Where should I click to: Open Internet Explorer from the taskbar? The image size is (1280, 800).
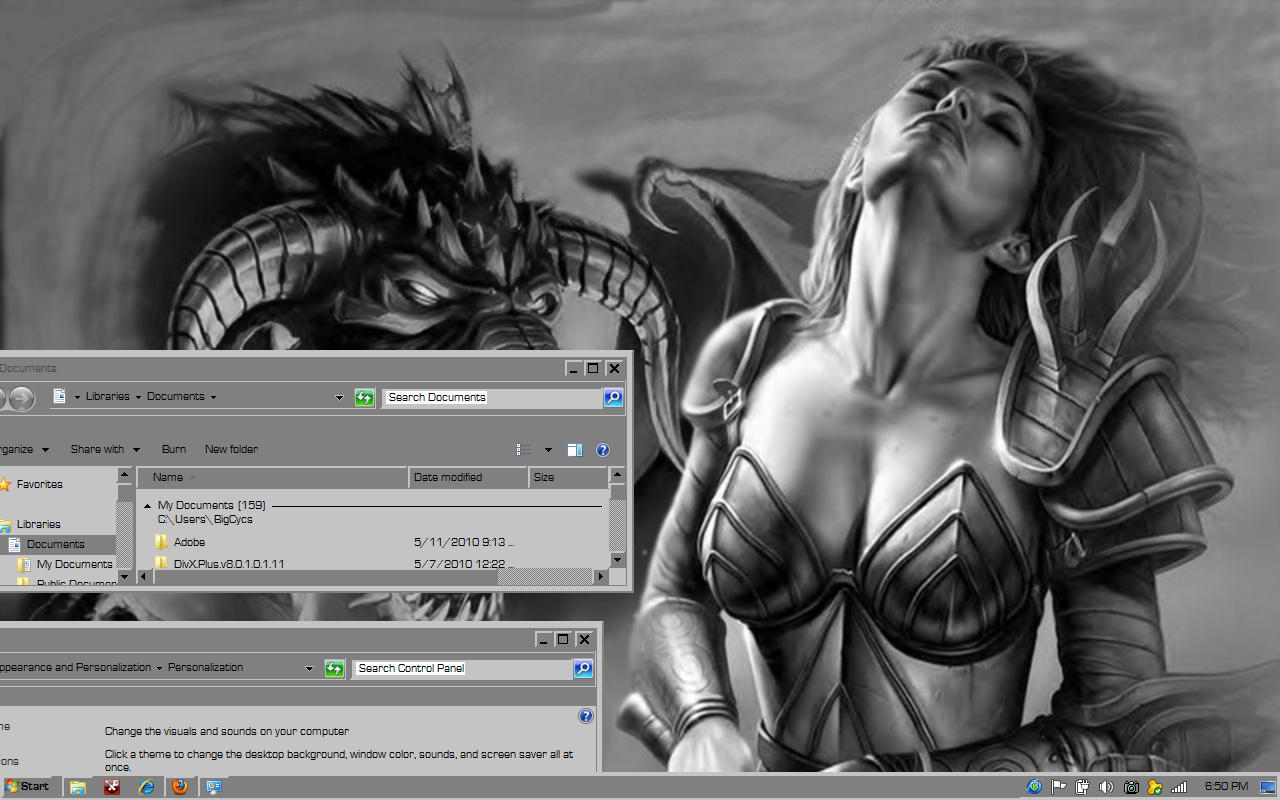coord(147,787)
